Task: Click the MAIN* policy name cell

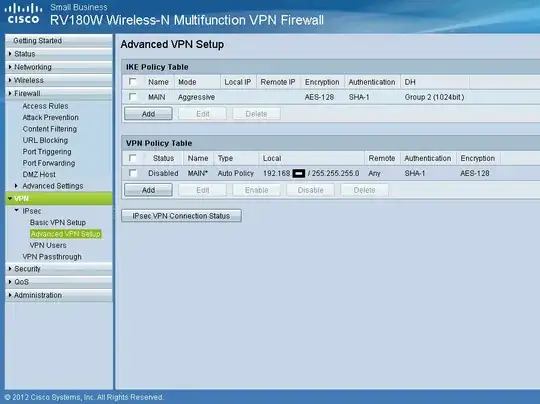Action: (198, 173)
